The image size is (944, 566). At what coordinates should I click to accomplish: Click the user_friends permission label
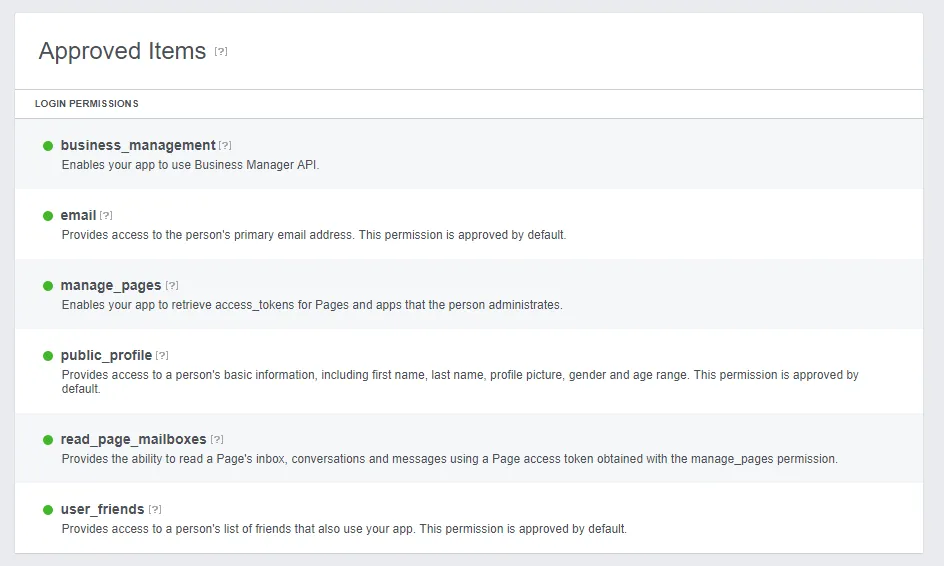click(x=102, y=509)
